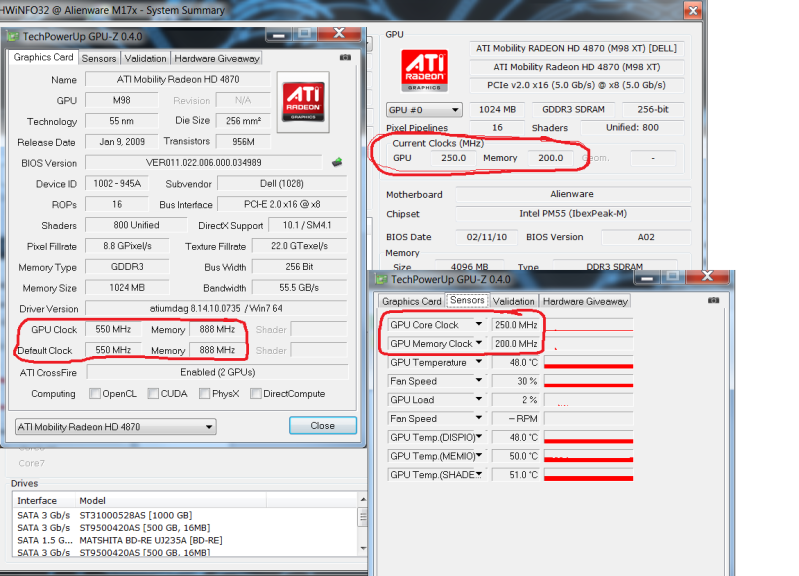Click the Memory Type GDDR3 value
Screen dimensions: 799x576
[x=127, y=267]
